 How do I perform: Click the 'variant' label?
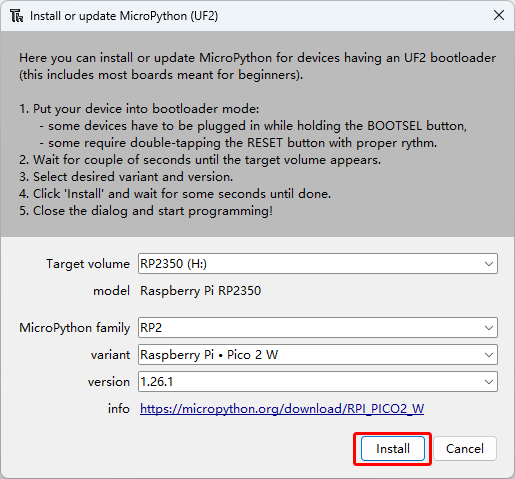(x=110, y=355)
